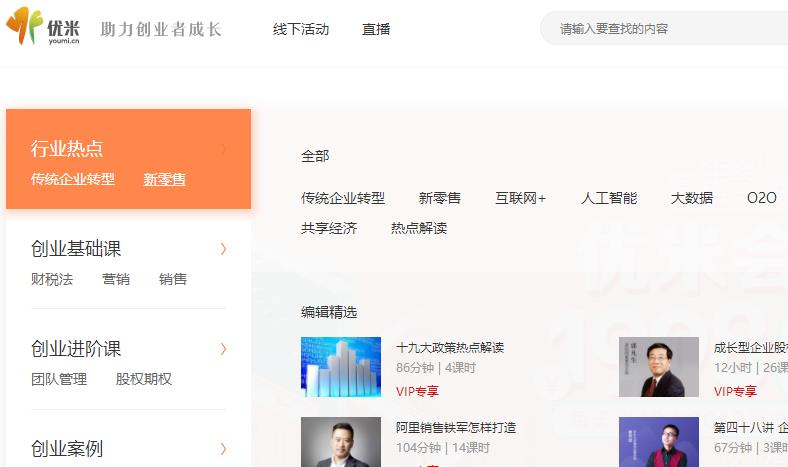The image size is (788, 467).
Task: Select the 热点解读 topic filter
Action: coord(419,228)
